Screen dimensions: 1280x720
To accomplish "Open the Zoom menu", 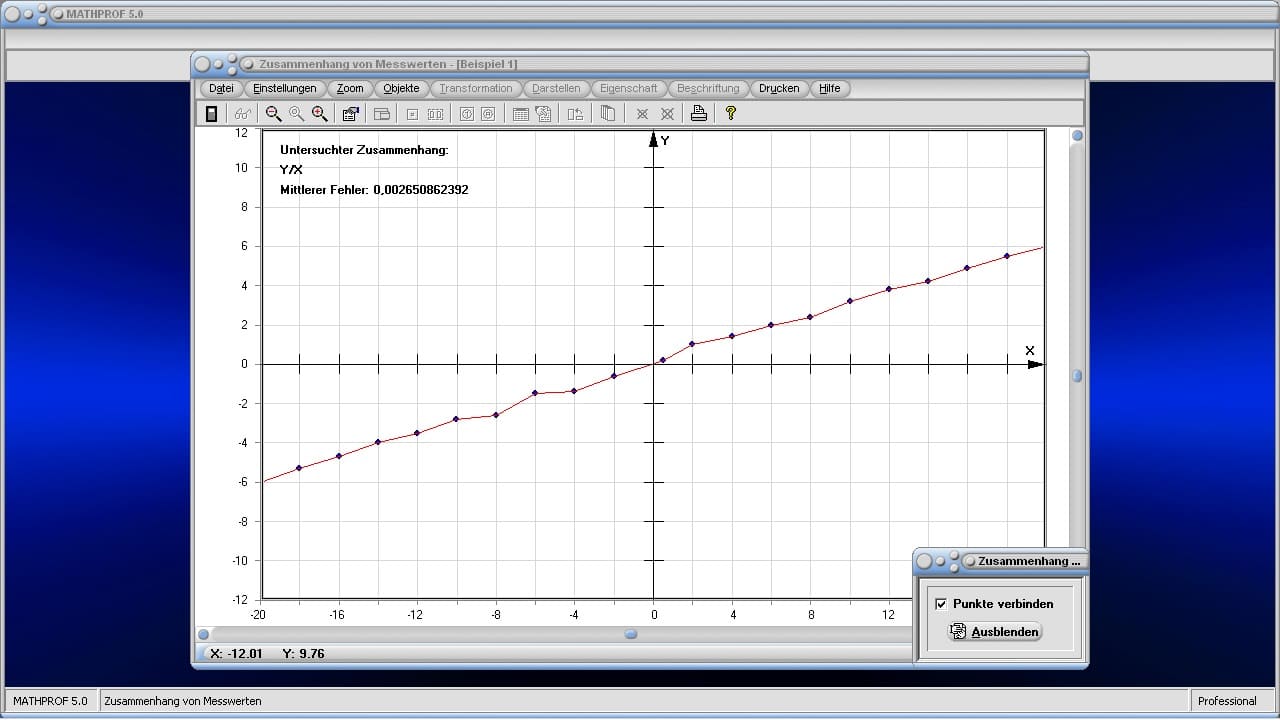I will (x=350, y=88).
